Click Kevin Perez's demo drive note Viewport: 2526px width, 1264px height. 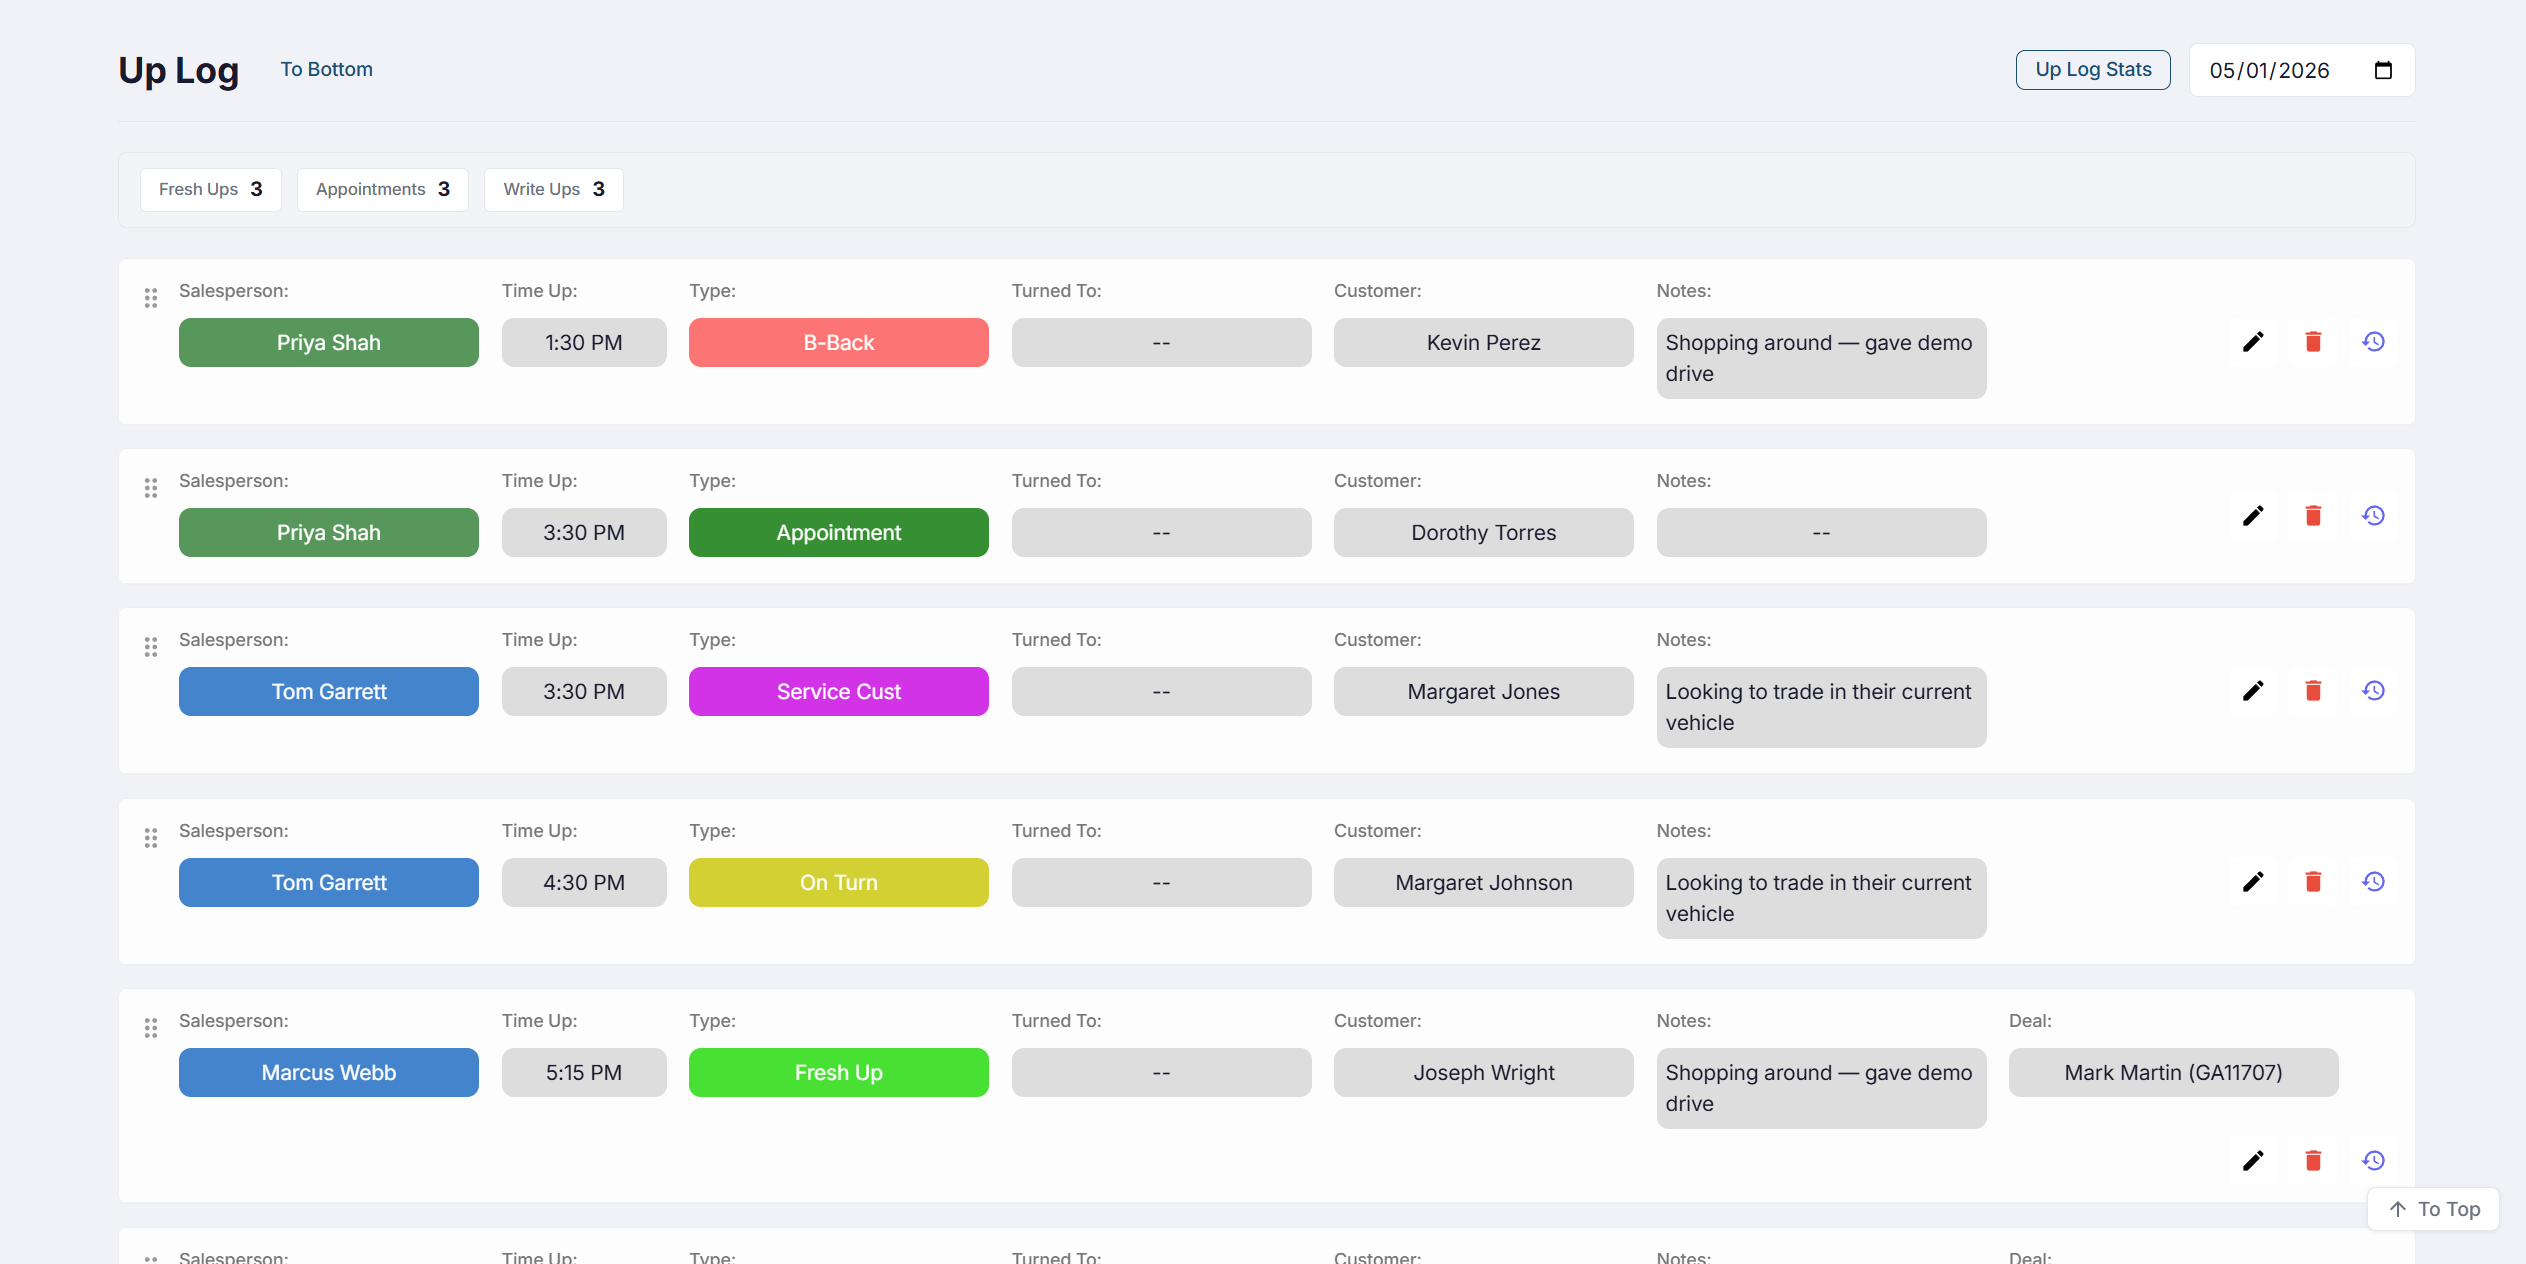tap(1822, 358)
